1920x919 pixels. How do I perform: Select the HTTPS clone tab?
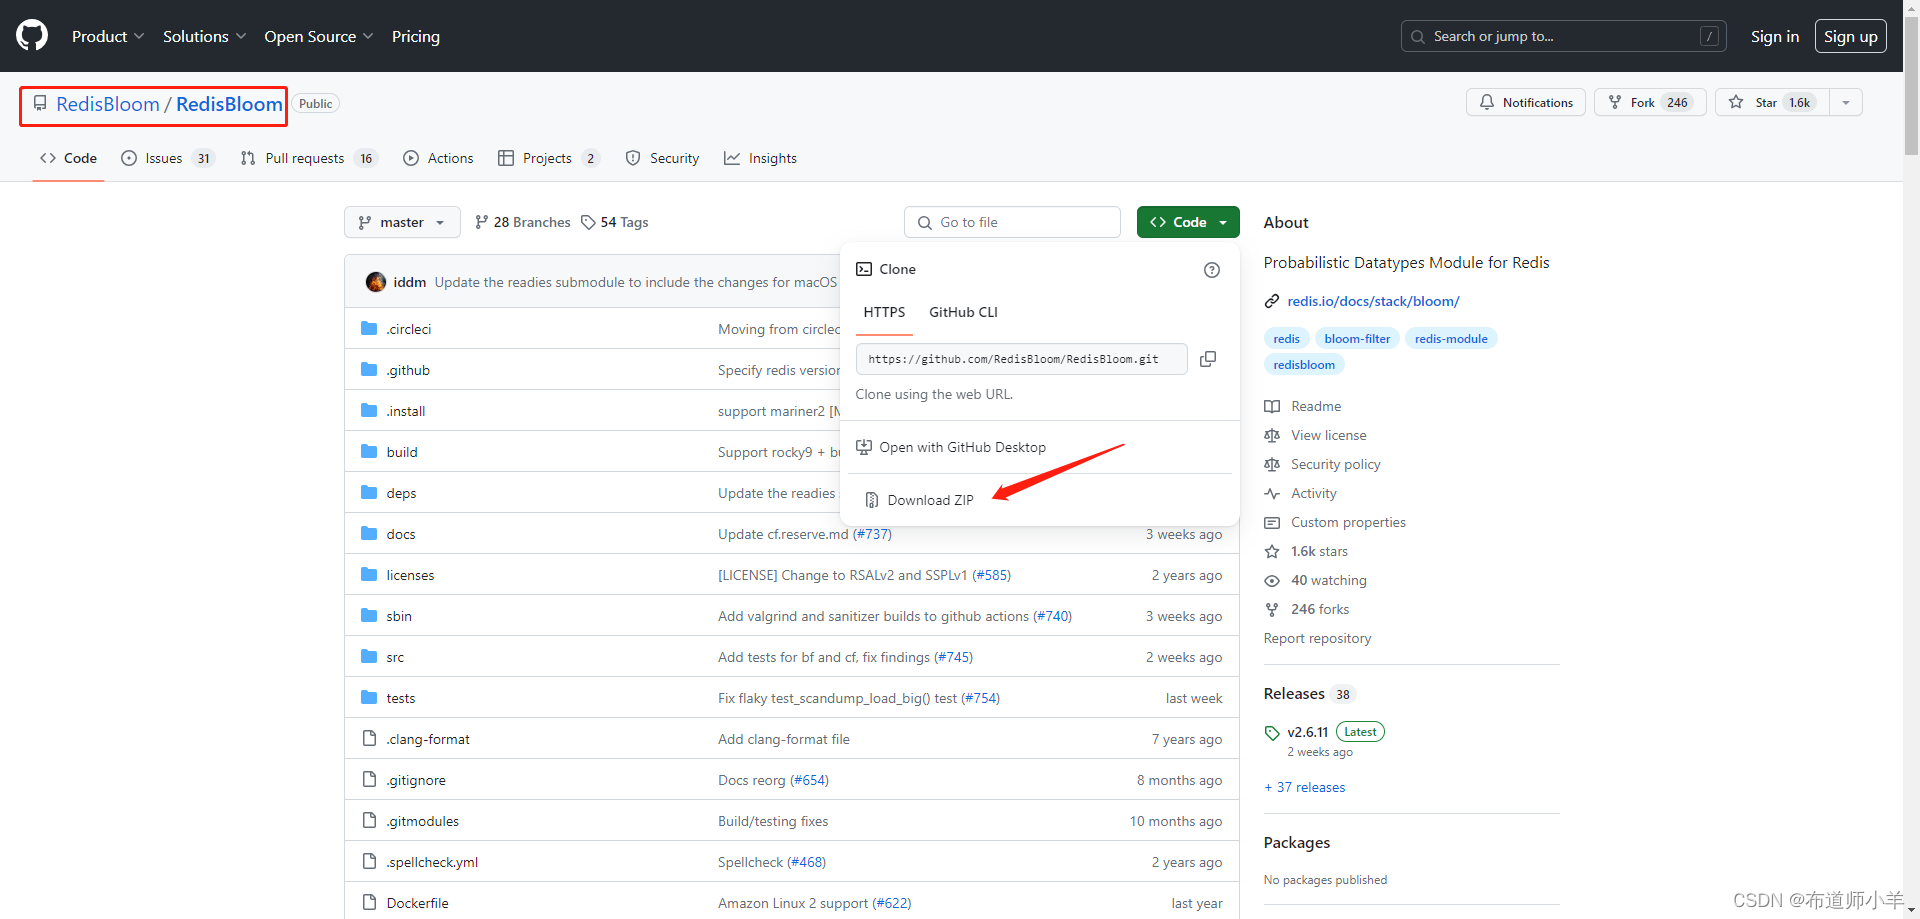point(884,312)
